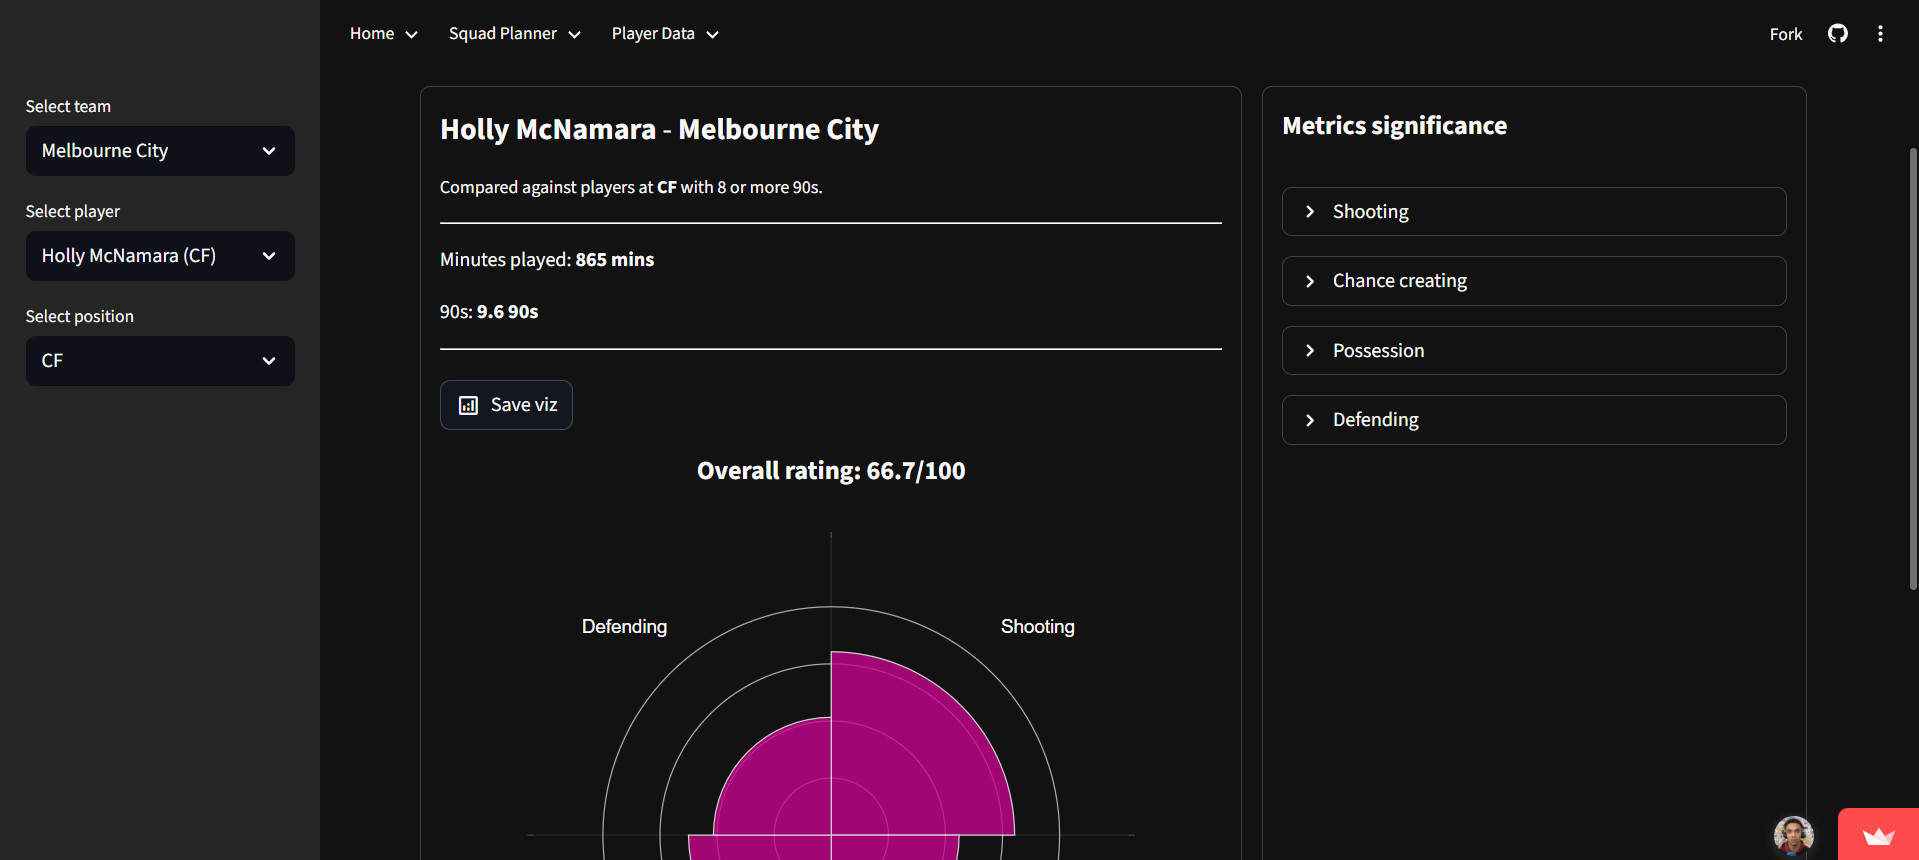Open the Player Data menu
The image size is (1919, 860).
(x=665, y=34)
